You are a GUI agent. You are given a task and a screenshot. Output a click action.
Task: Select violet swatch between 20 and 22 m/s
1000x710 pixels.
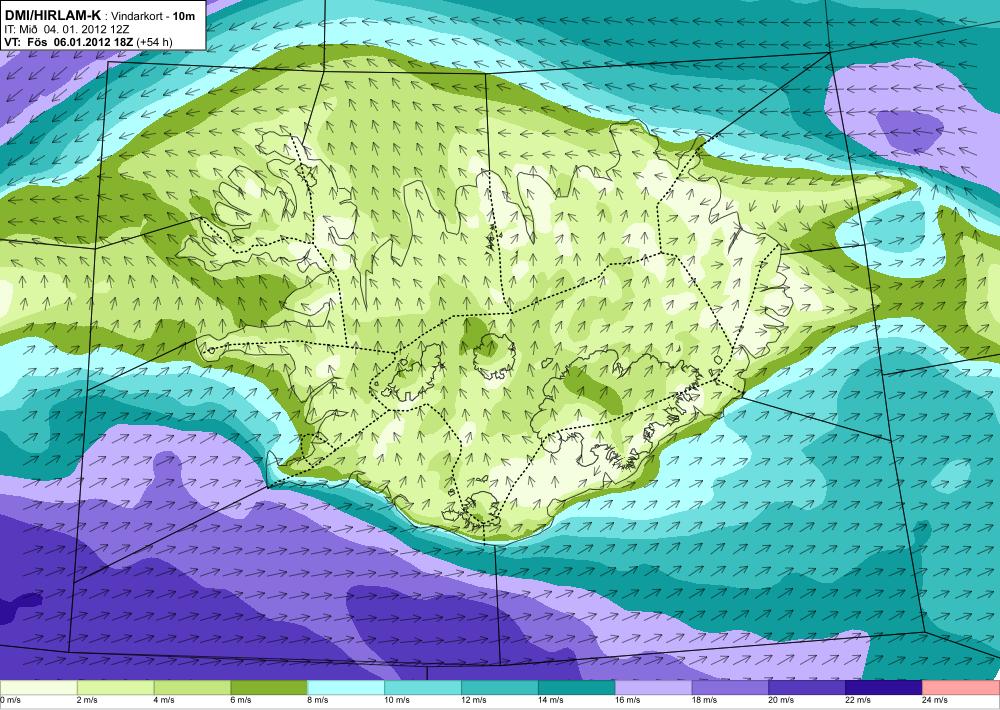[x=807, y=687]
